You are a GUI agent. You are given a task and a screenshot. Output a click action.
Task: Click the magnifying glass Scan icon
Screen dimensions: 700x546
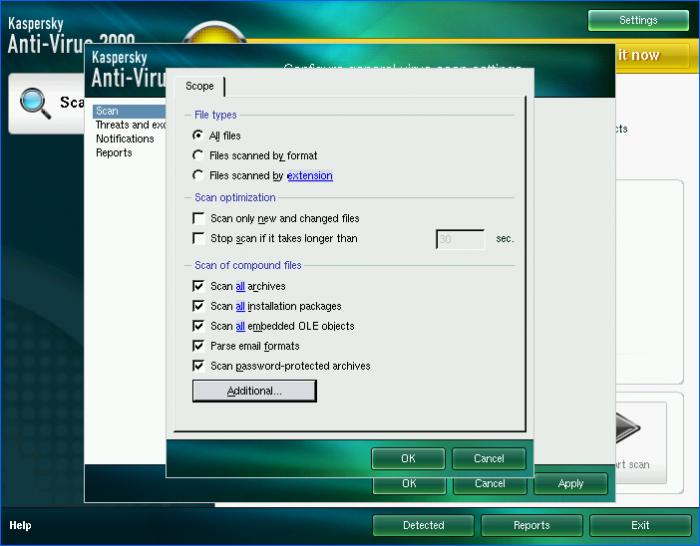click(35, 103)
